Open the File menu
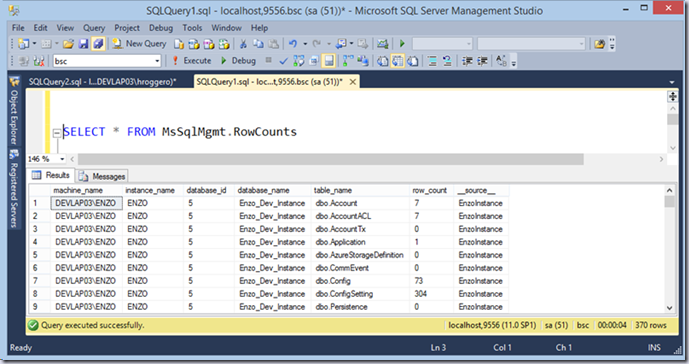689x364 pixels. coord(18,28)
